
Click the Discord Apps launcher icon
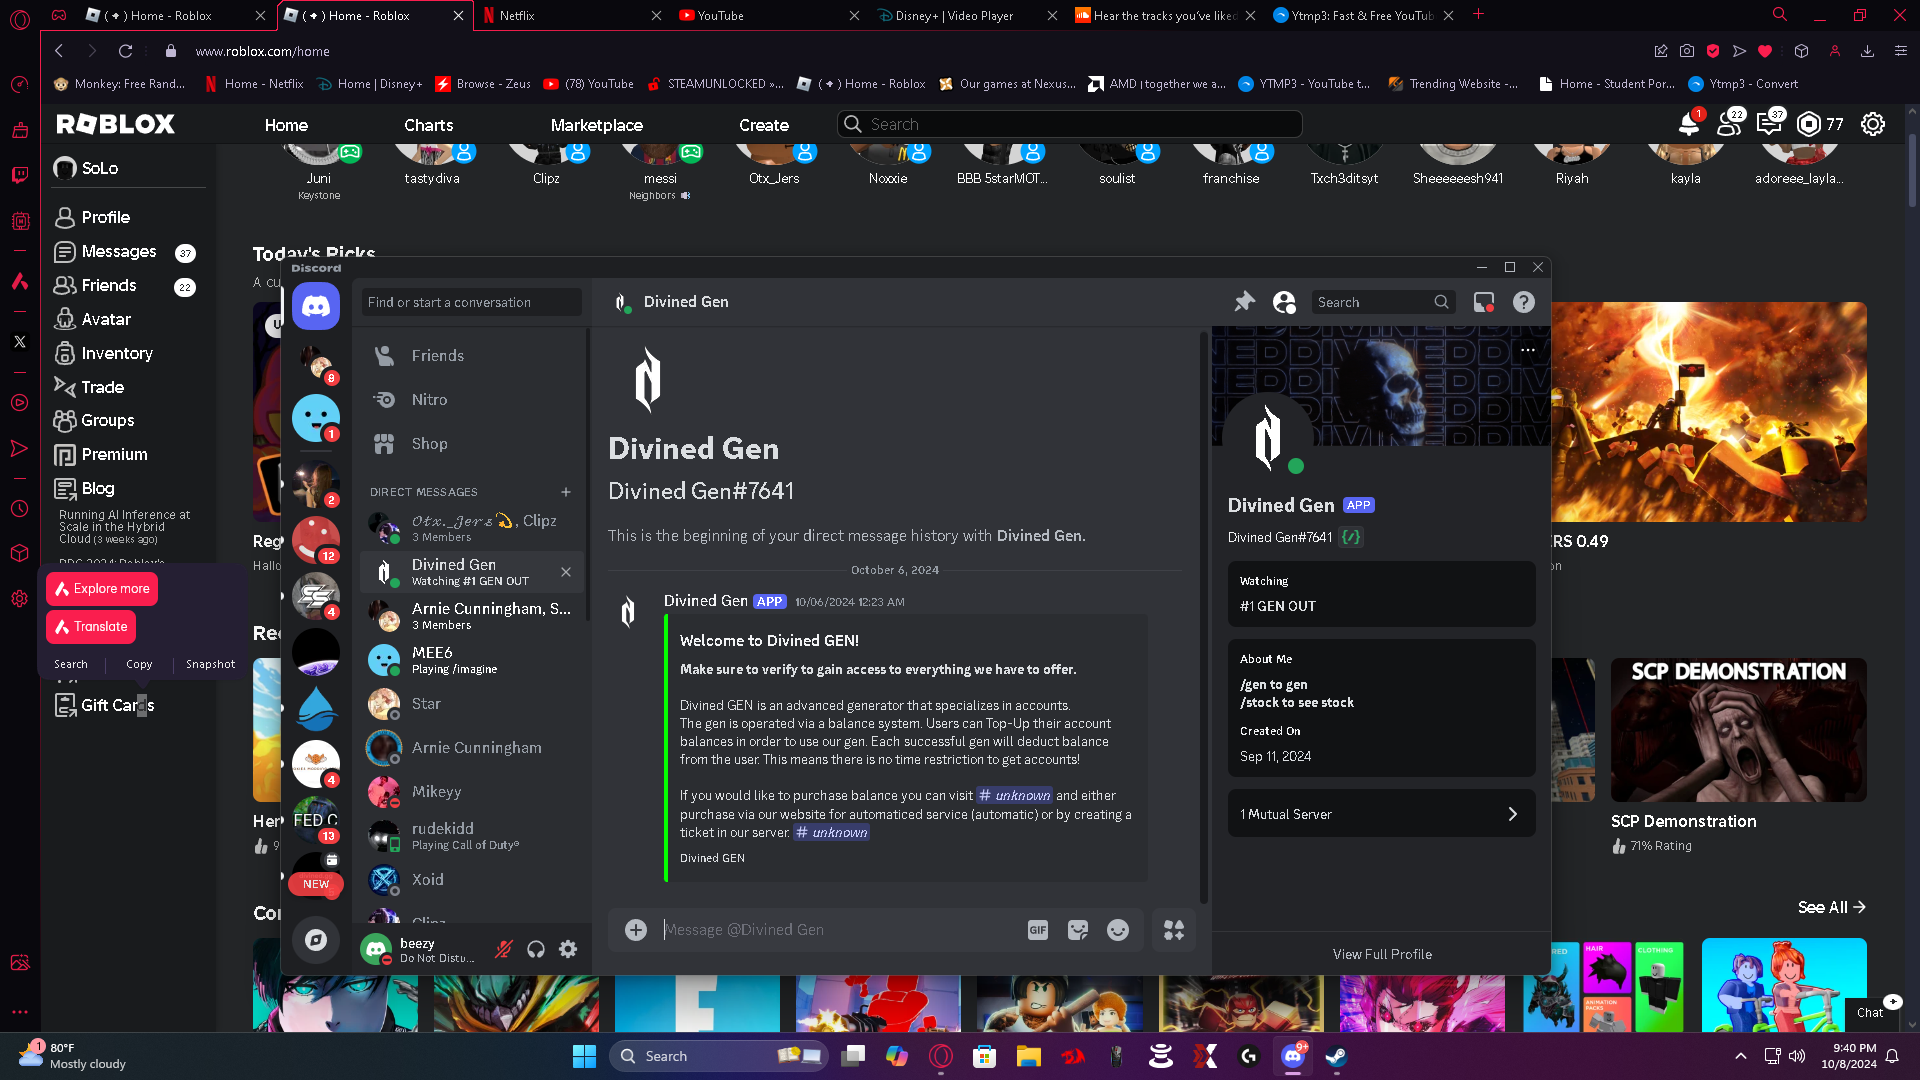[1174, 930]
